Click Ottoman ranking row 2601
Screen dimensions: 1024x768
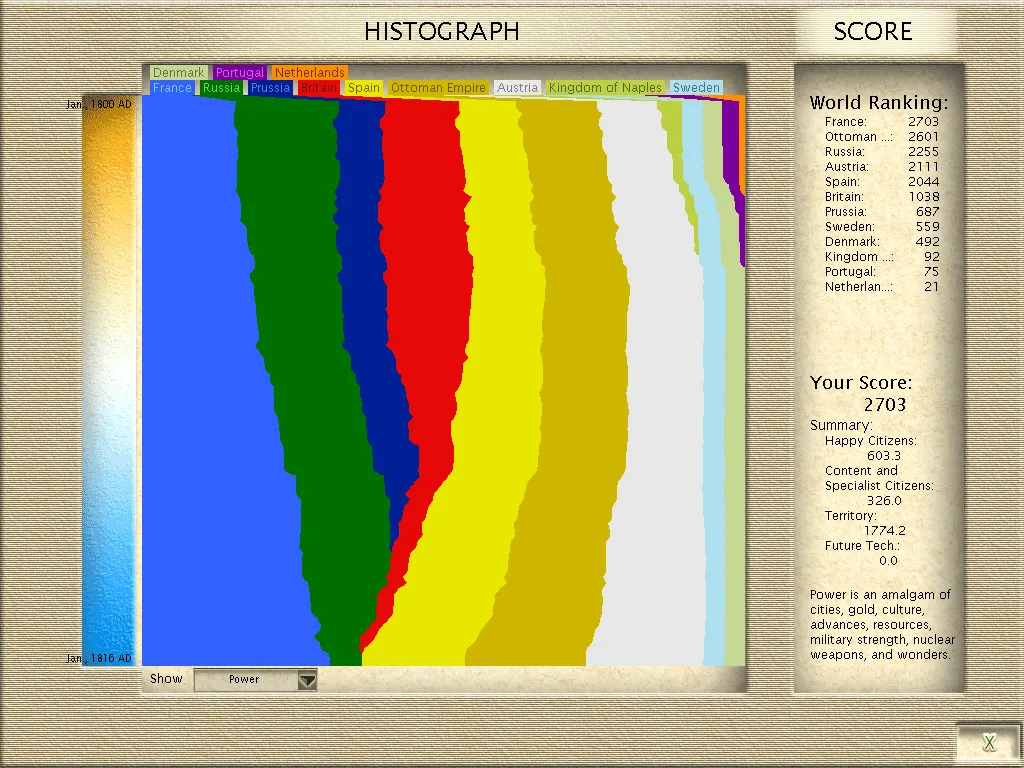882,136
